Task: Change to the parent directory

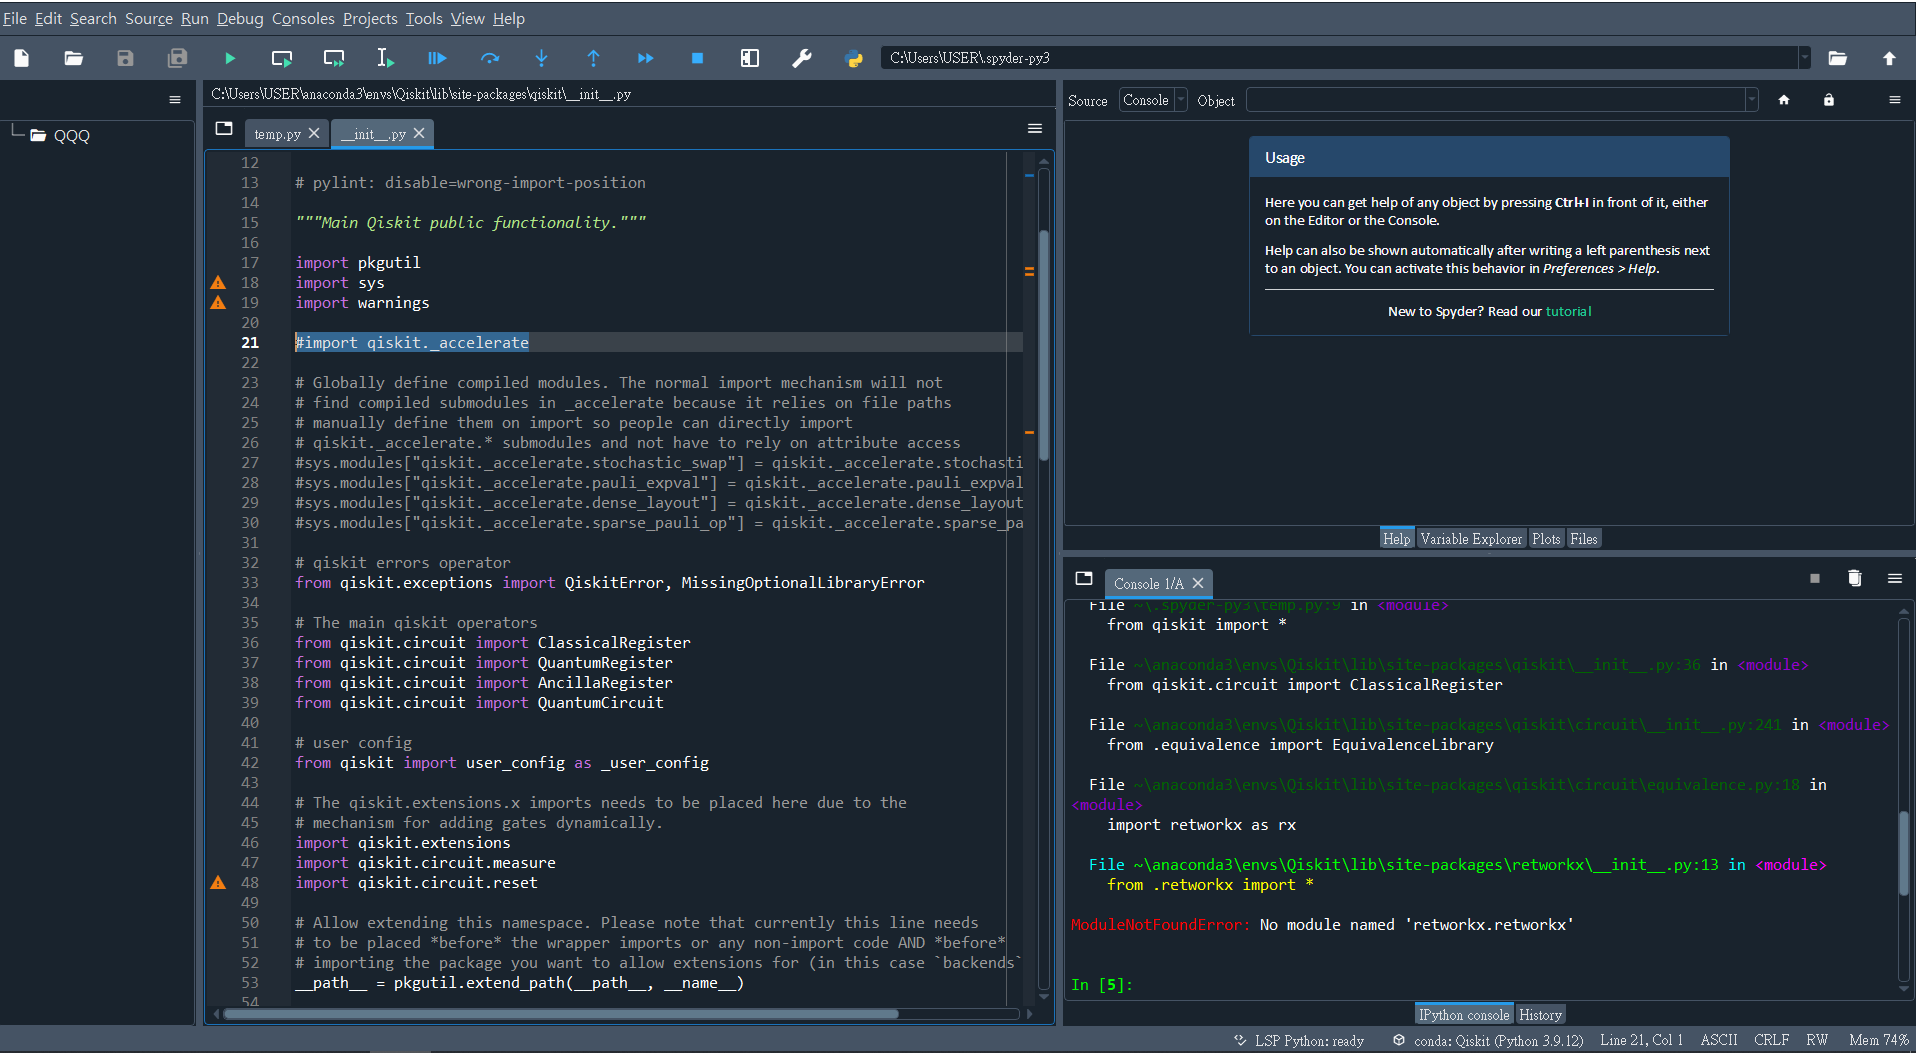Action: (x=1889, y=58)
